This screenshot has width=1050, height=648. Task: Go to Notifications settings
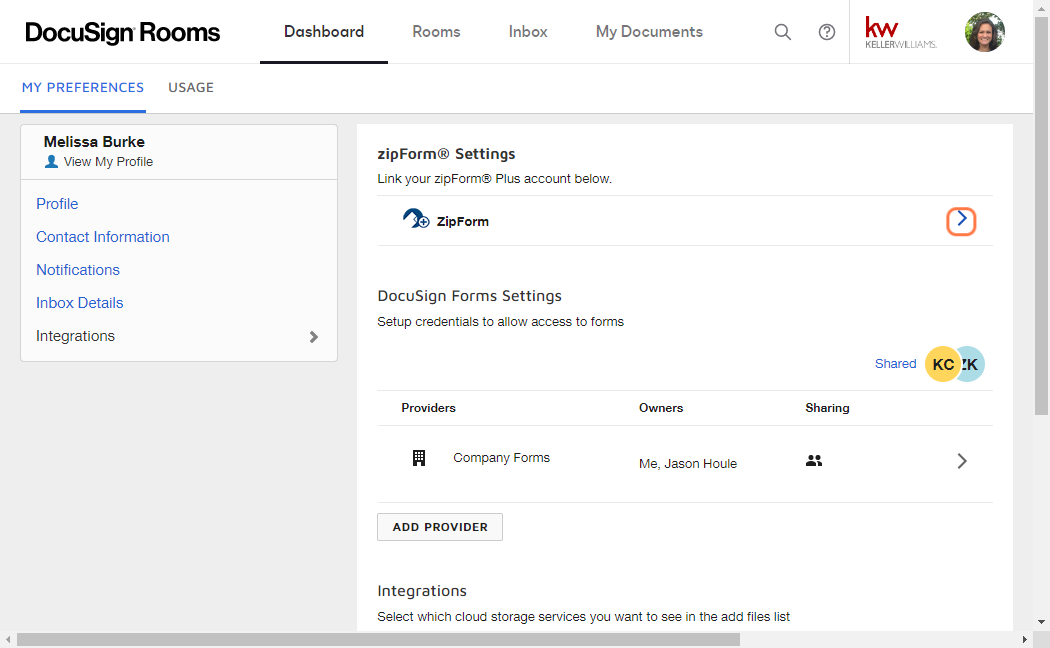78,270
